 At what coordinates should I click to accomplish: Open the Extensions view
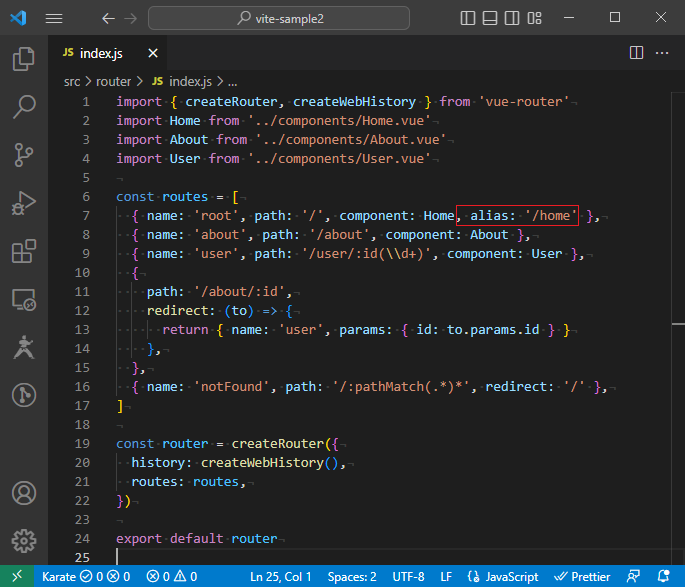point(24,251)
